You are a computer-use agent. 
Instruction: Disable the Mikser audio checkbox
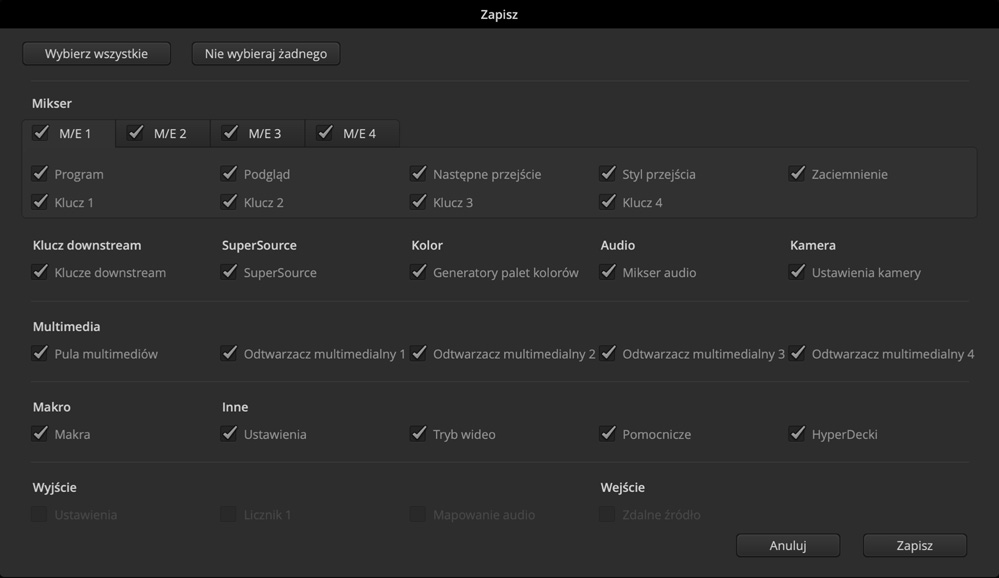[x=607, y=272]
